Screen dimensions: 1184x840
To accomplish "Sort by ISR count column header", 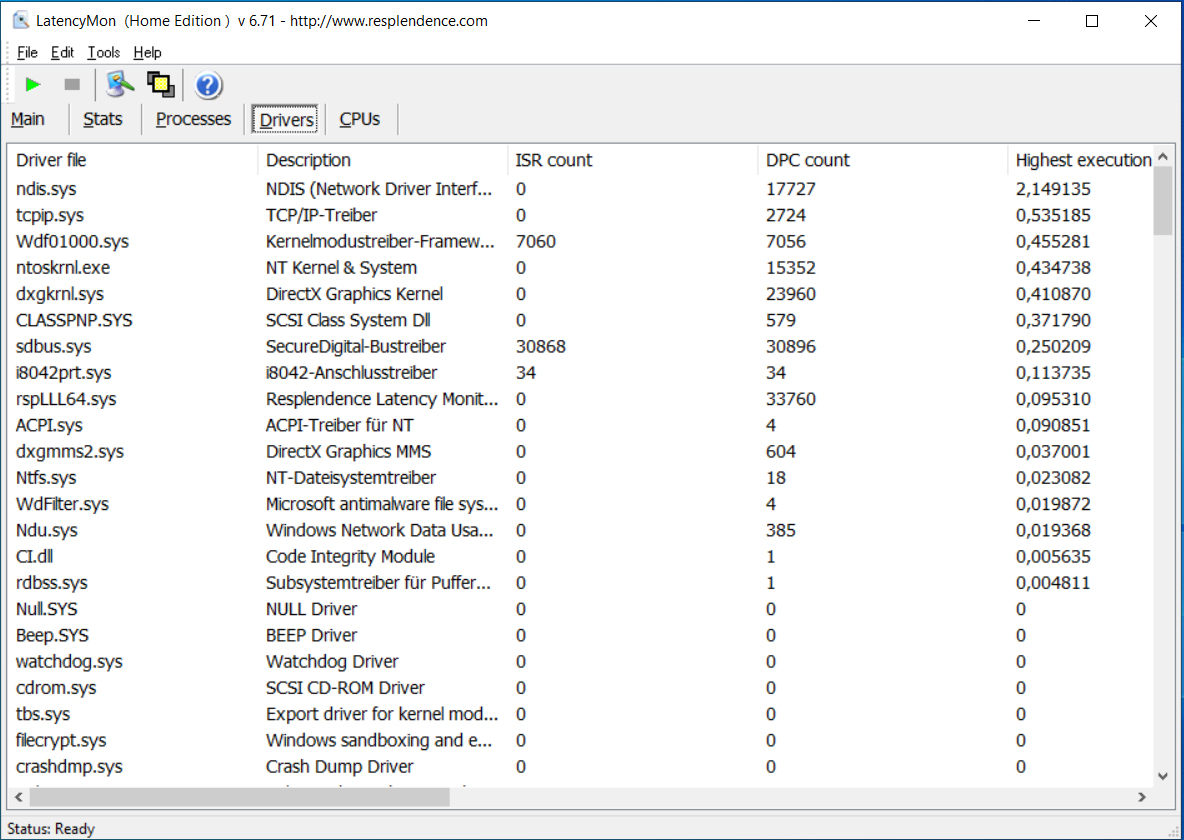I will 554,160.
